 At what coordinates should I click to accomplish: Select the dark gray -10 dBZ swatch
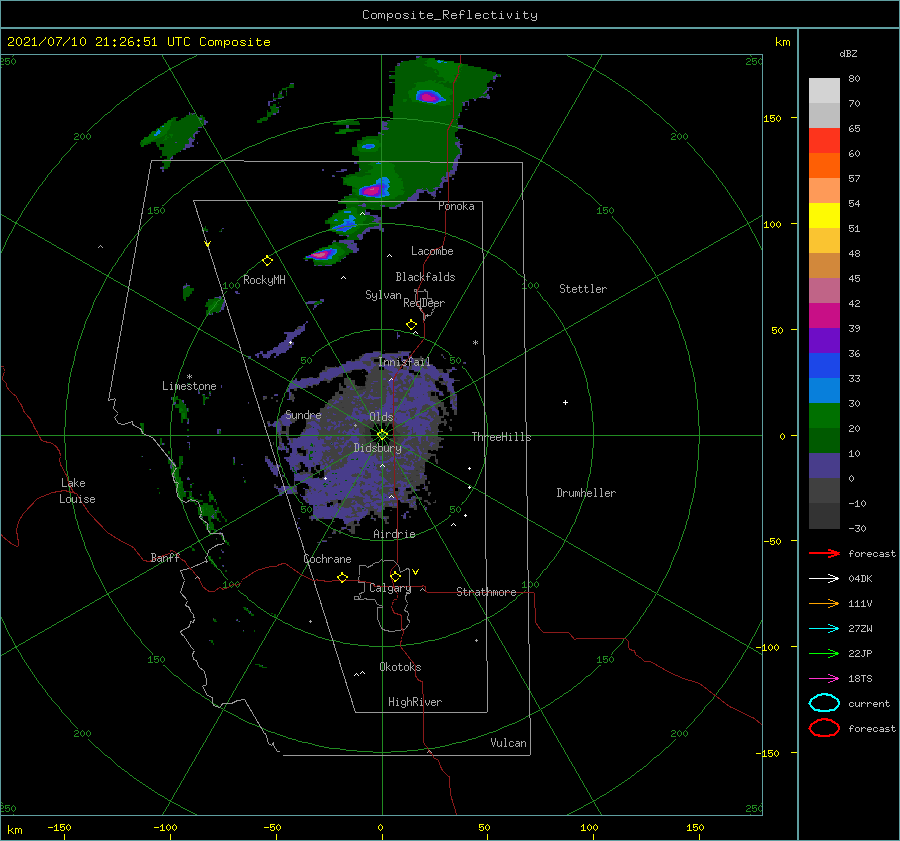coord(824,515)
